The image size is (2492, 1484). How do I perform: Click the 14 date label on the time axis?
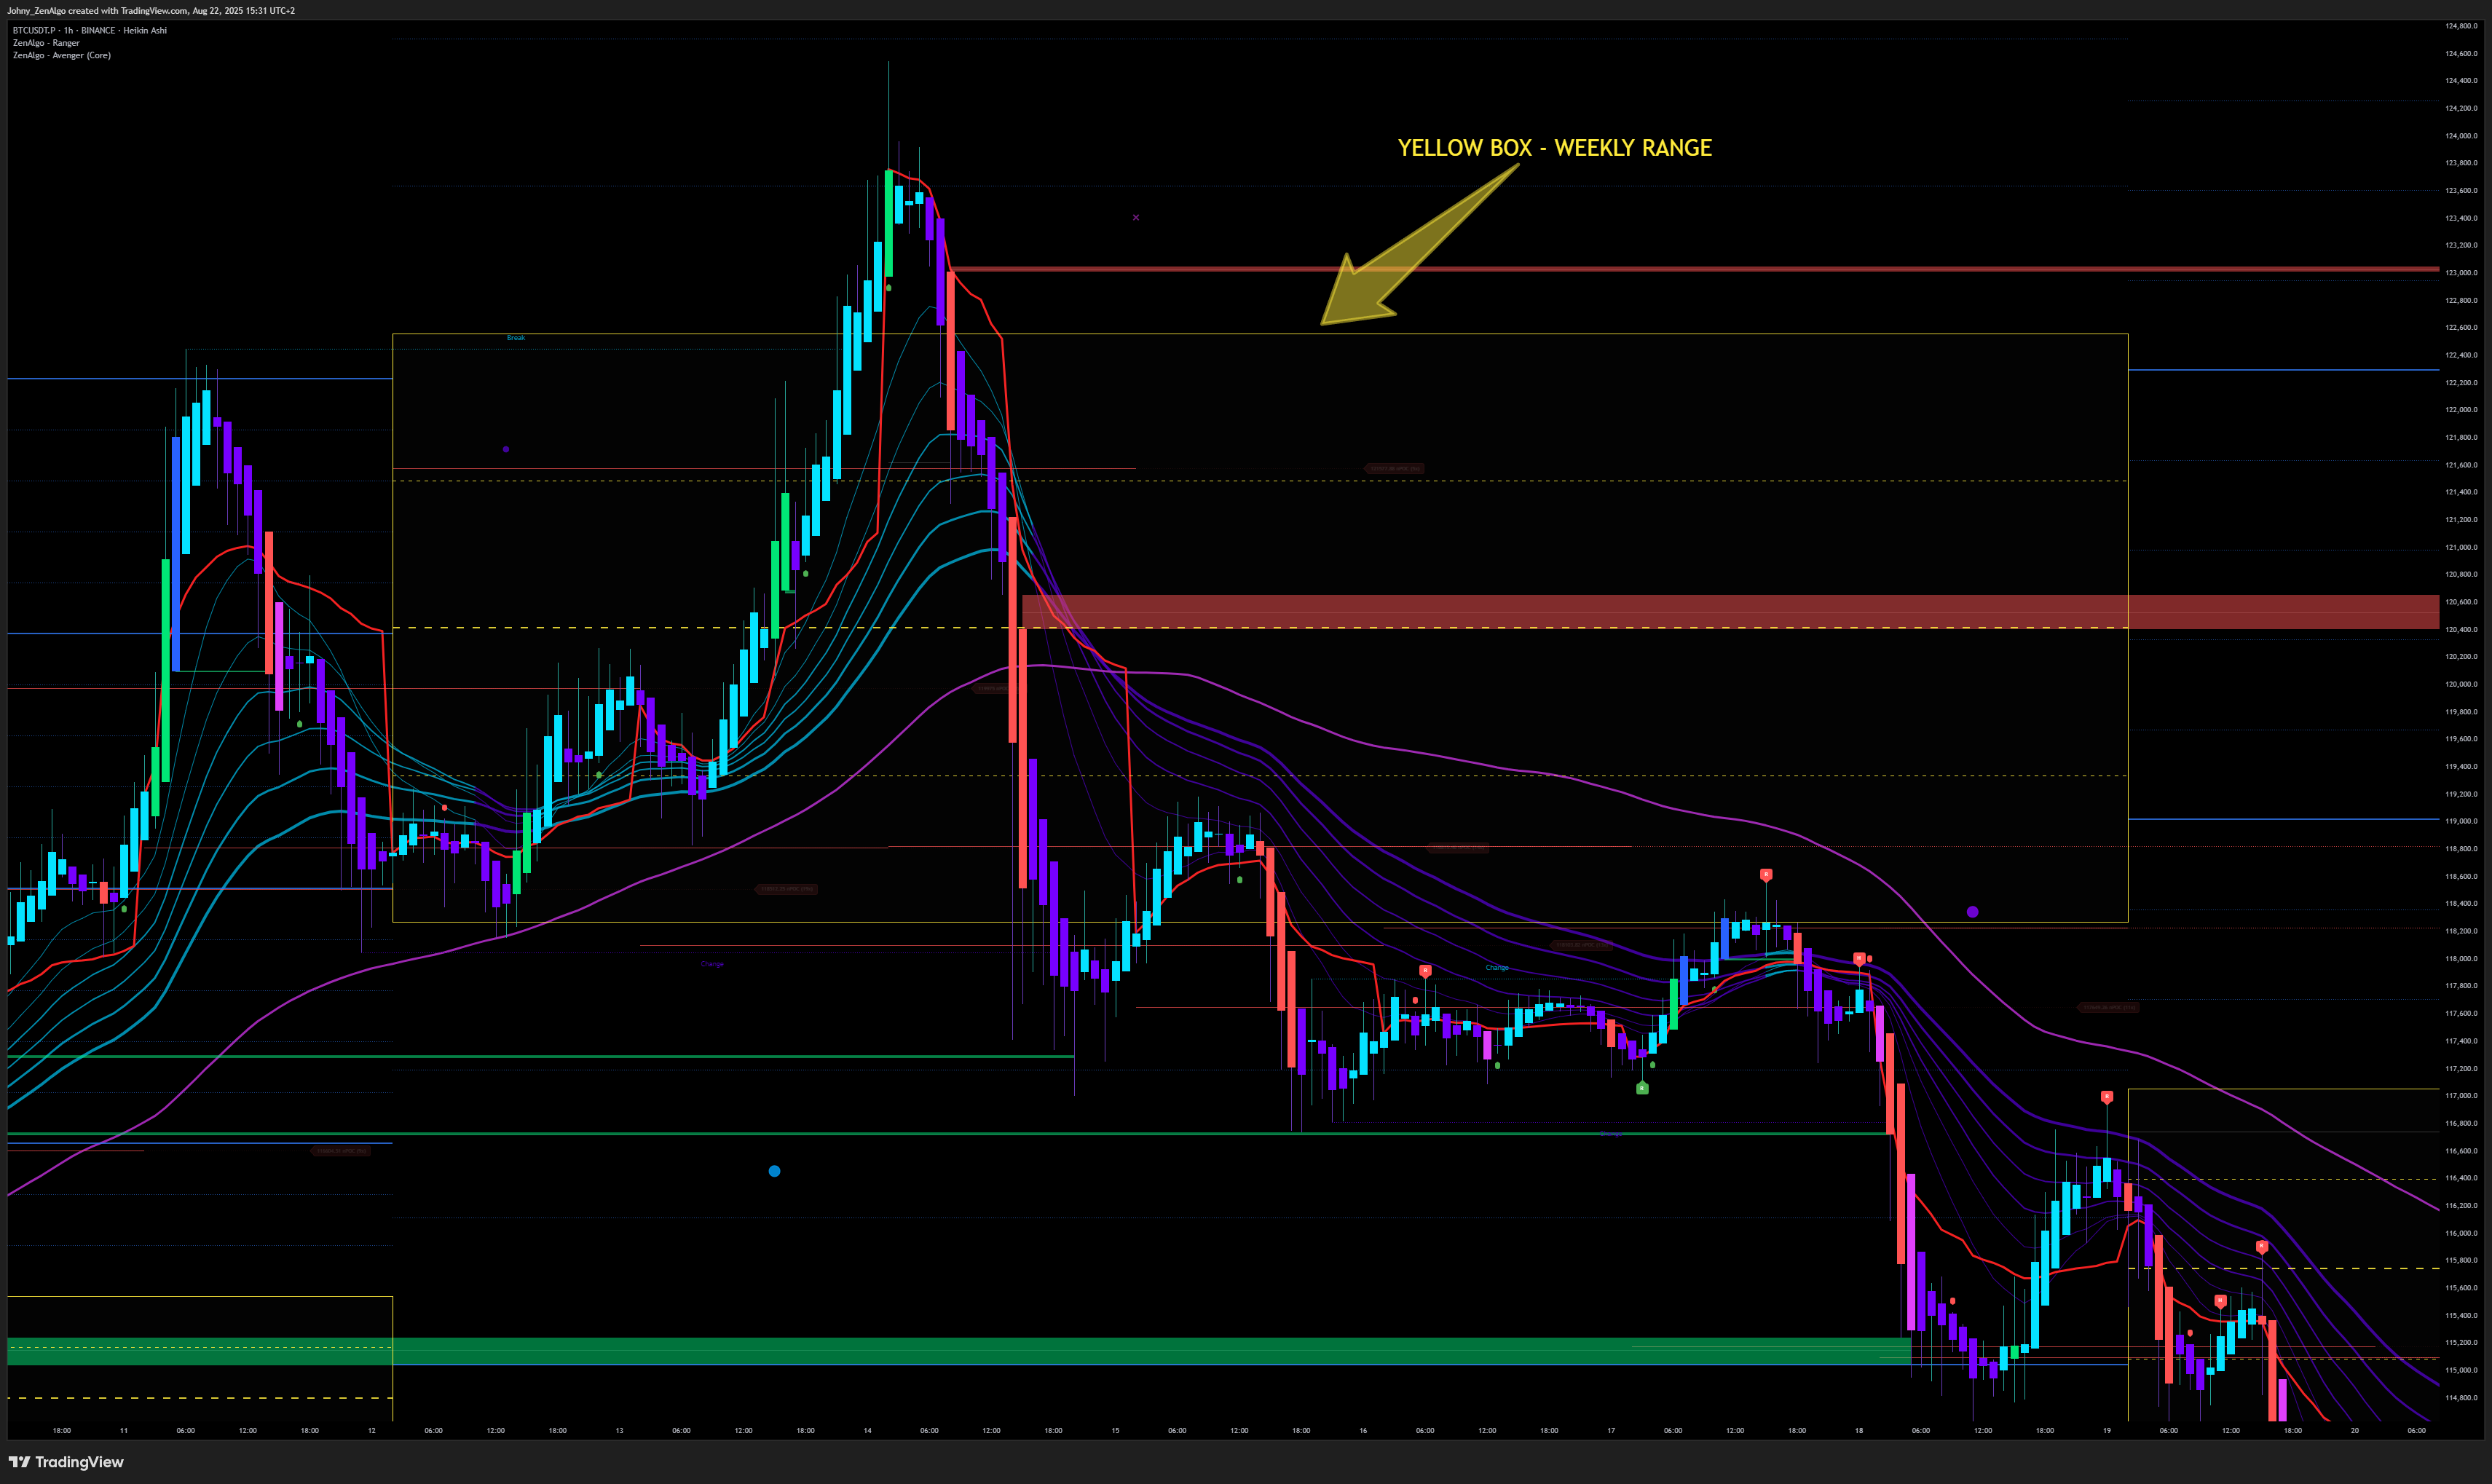(x=867, y=1431)
